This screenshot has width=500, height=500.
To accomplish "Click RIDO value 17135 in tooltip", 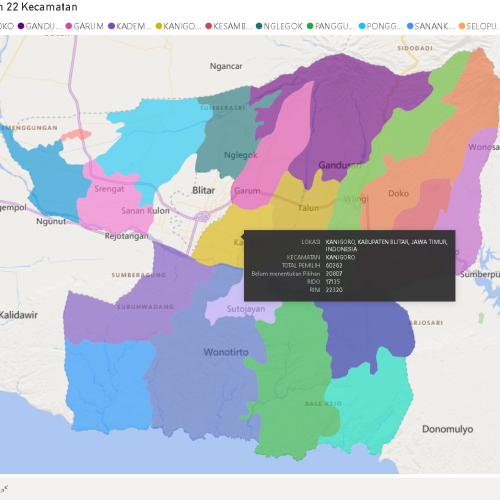I will tap(333, 282).
